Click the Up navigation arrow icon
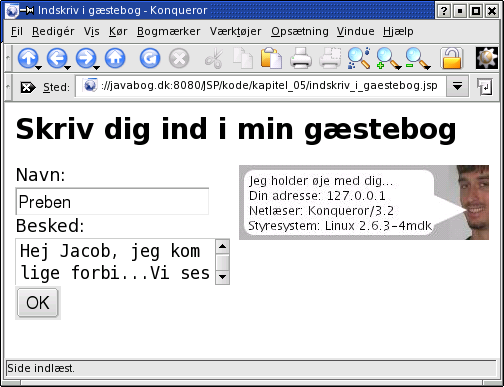 [28, 59]
